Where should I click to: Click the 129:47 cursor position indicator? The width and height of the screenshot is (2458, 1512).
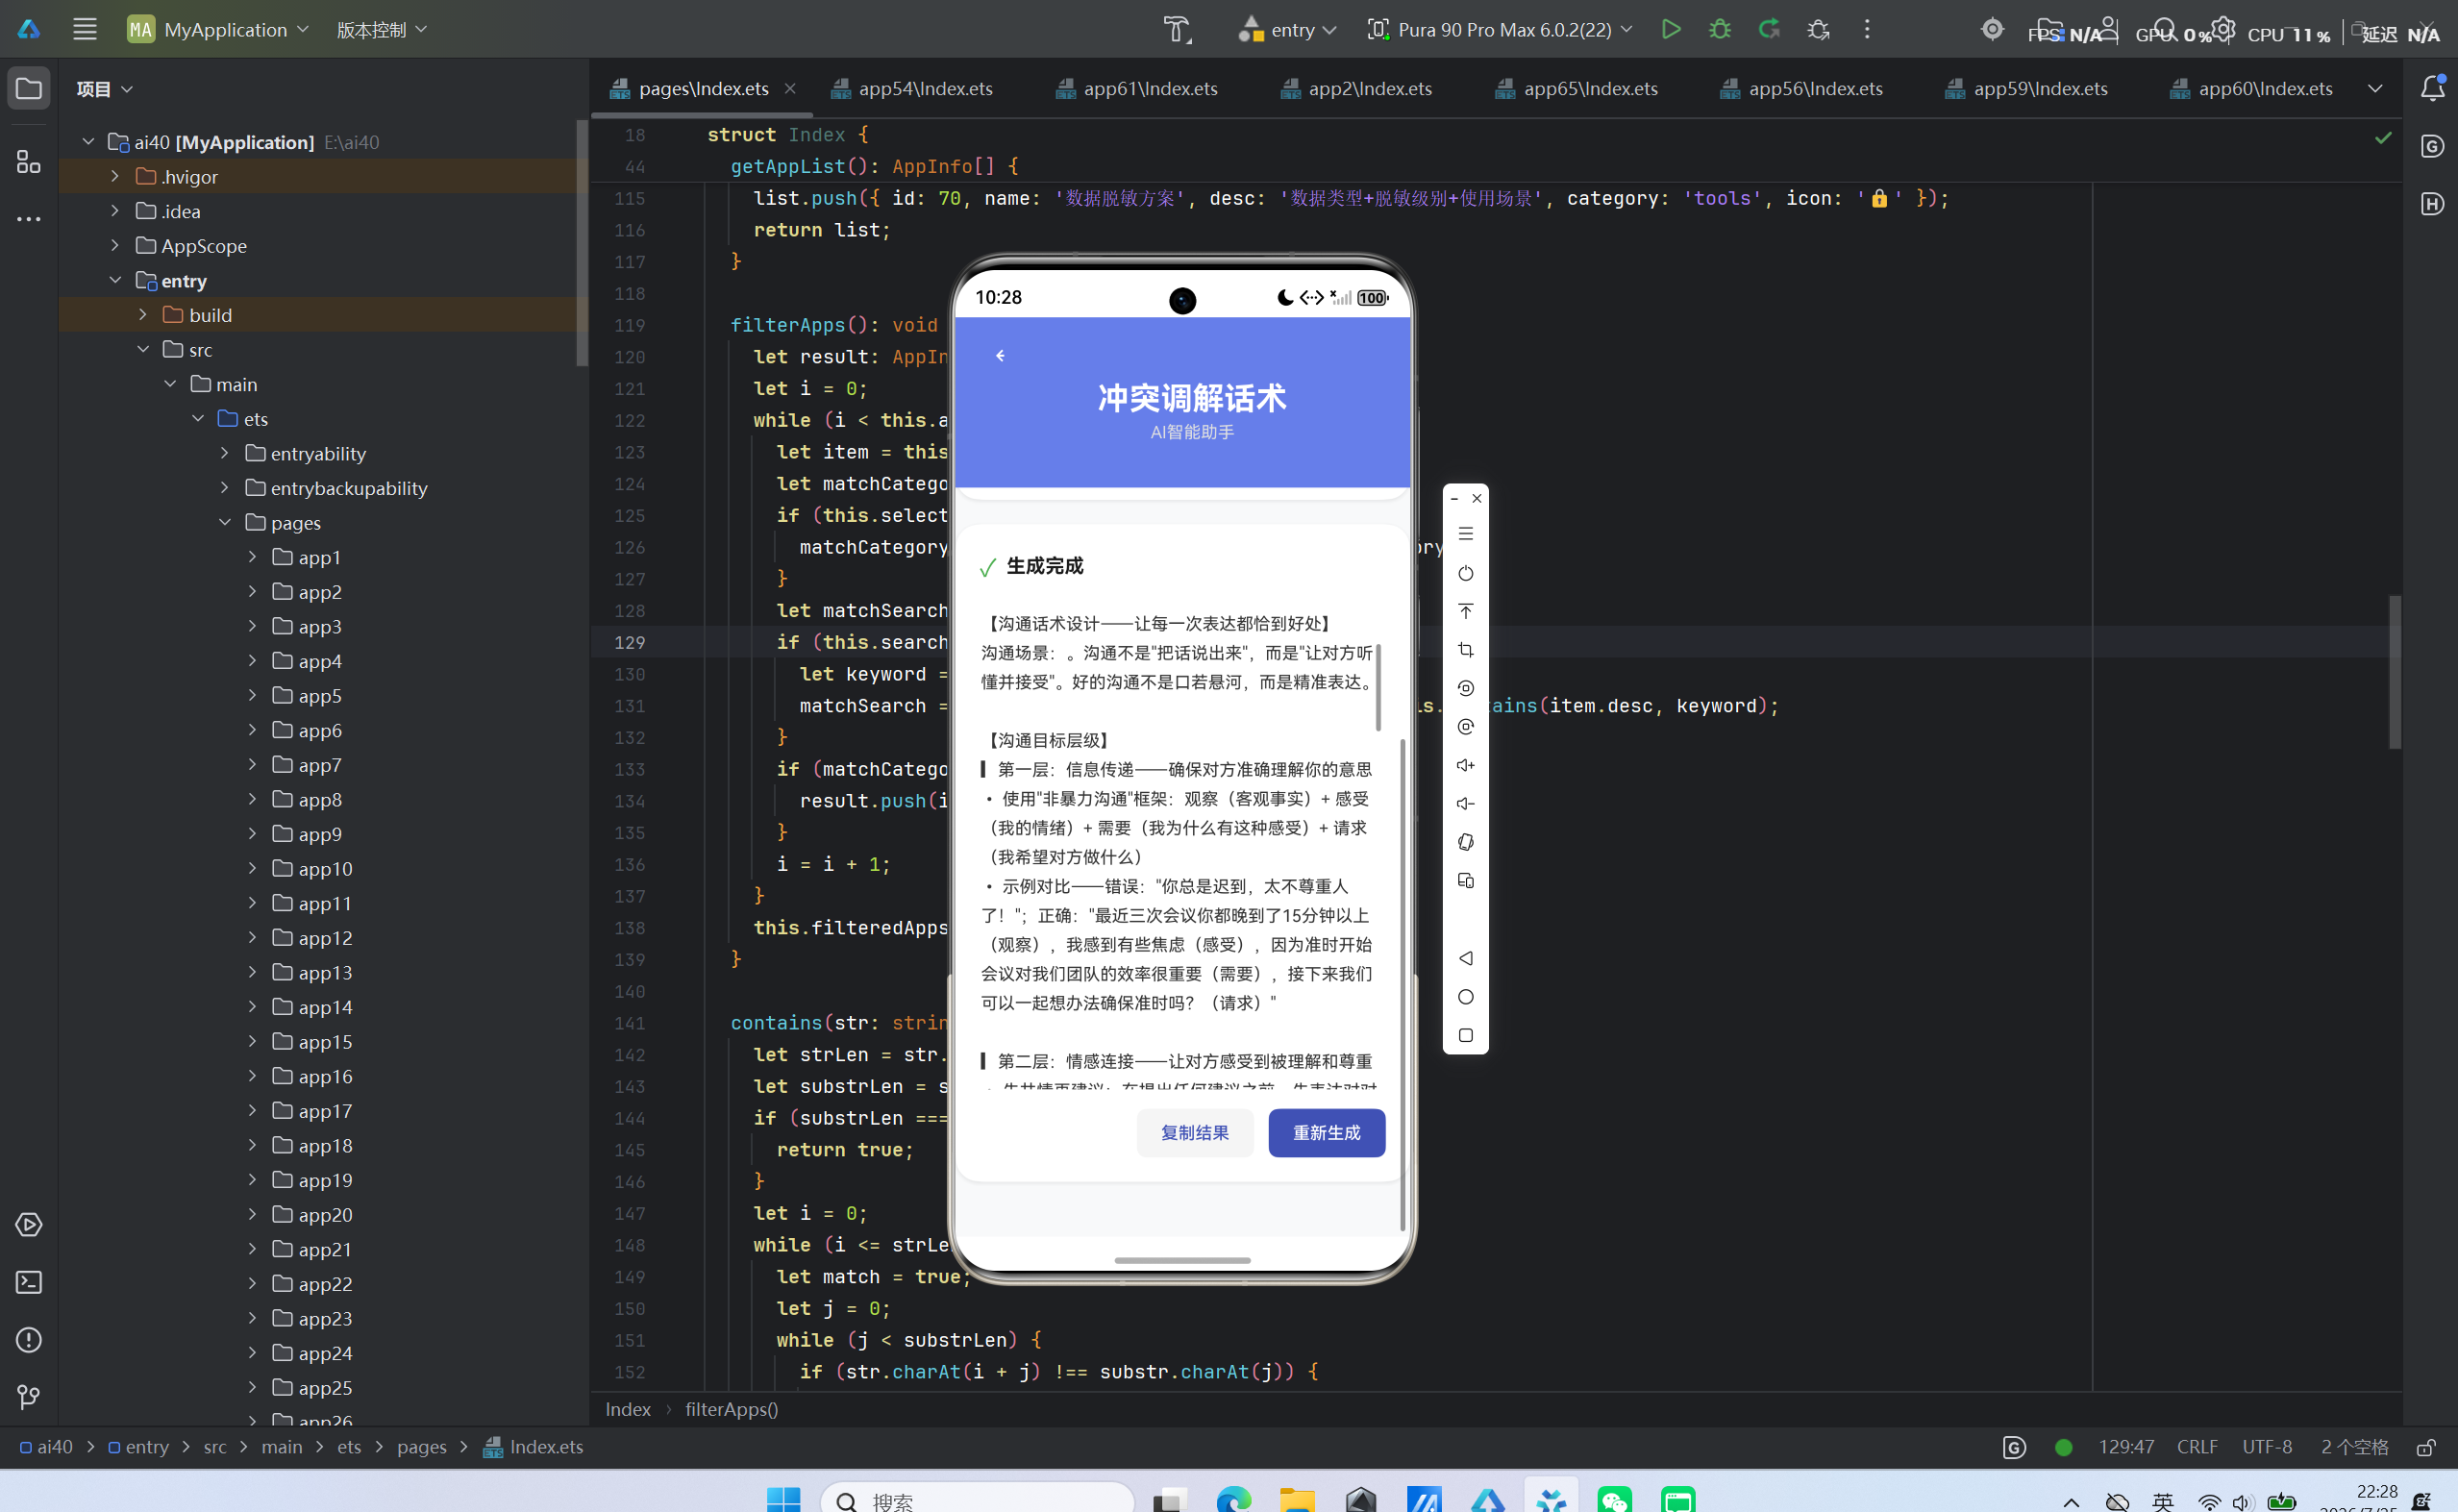[2126, 1447]
